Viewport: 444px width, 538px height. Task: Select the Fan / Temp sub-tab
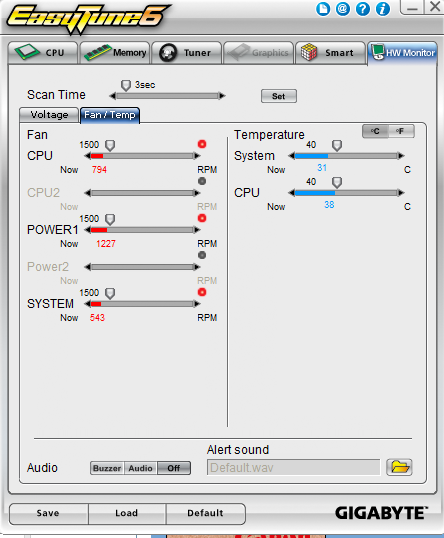click(110, 115)
